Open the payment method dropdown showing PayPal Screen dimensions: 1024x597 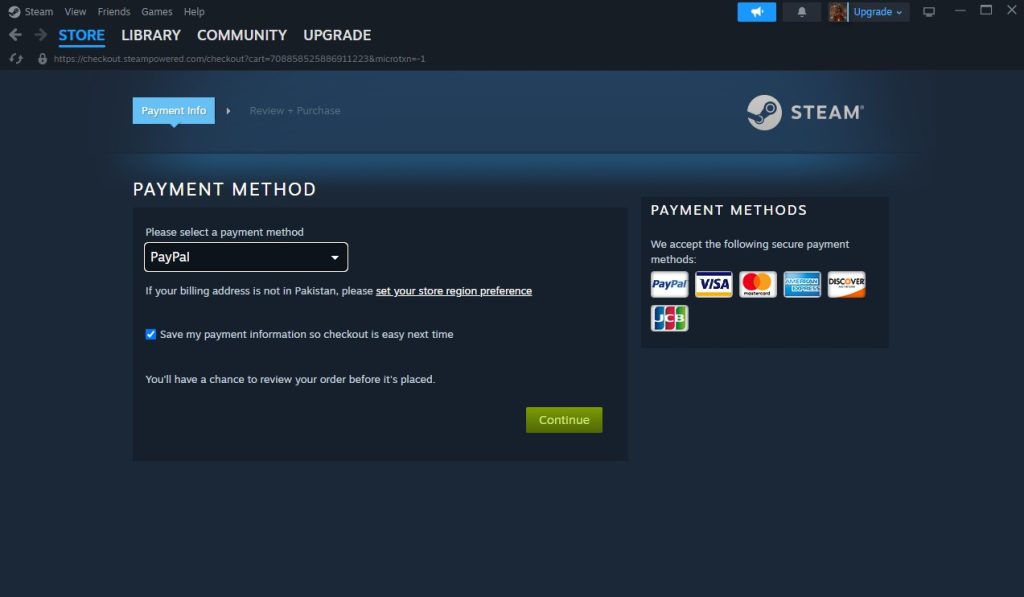(x=246, y=257)
